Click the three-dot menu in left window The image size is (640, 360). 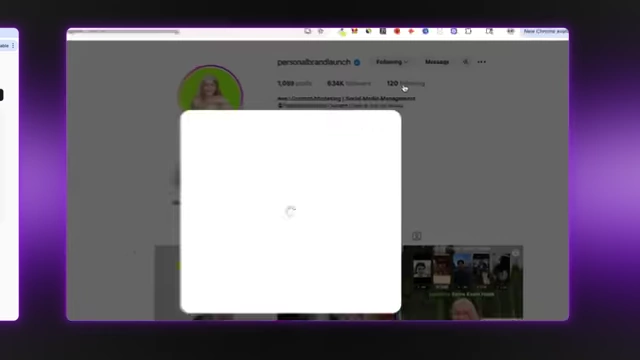(13, 46)
